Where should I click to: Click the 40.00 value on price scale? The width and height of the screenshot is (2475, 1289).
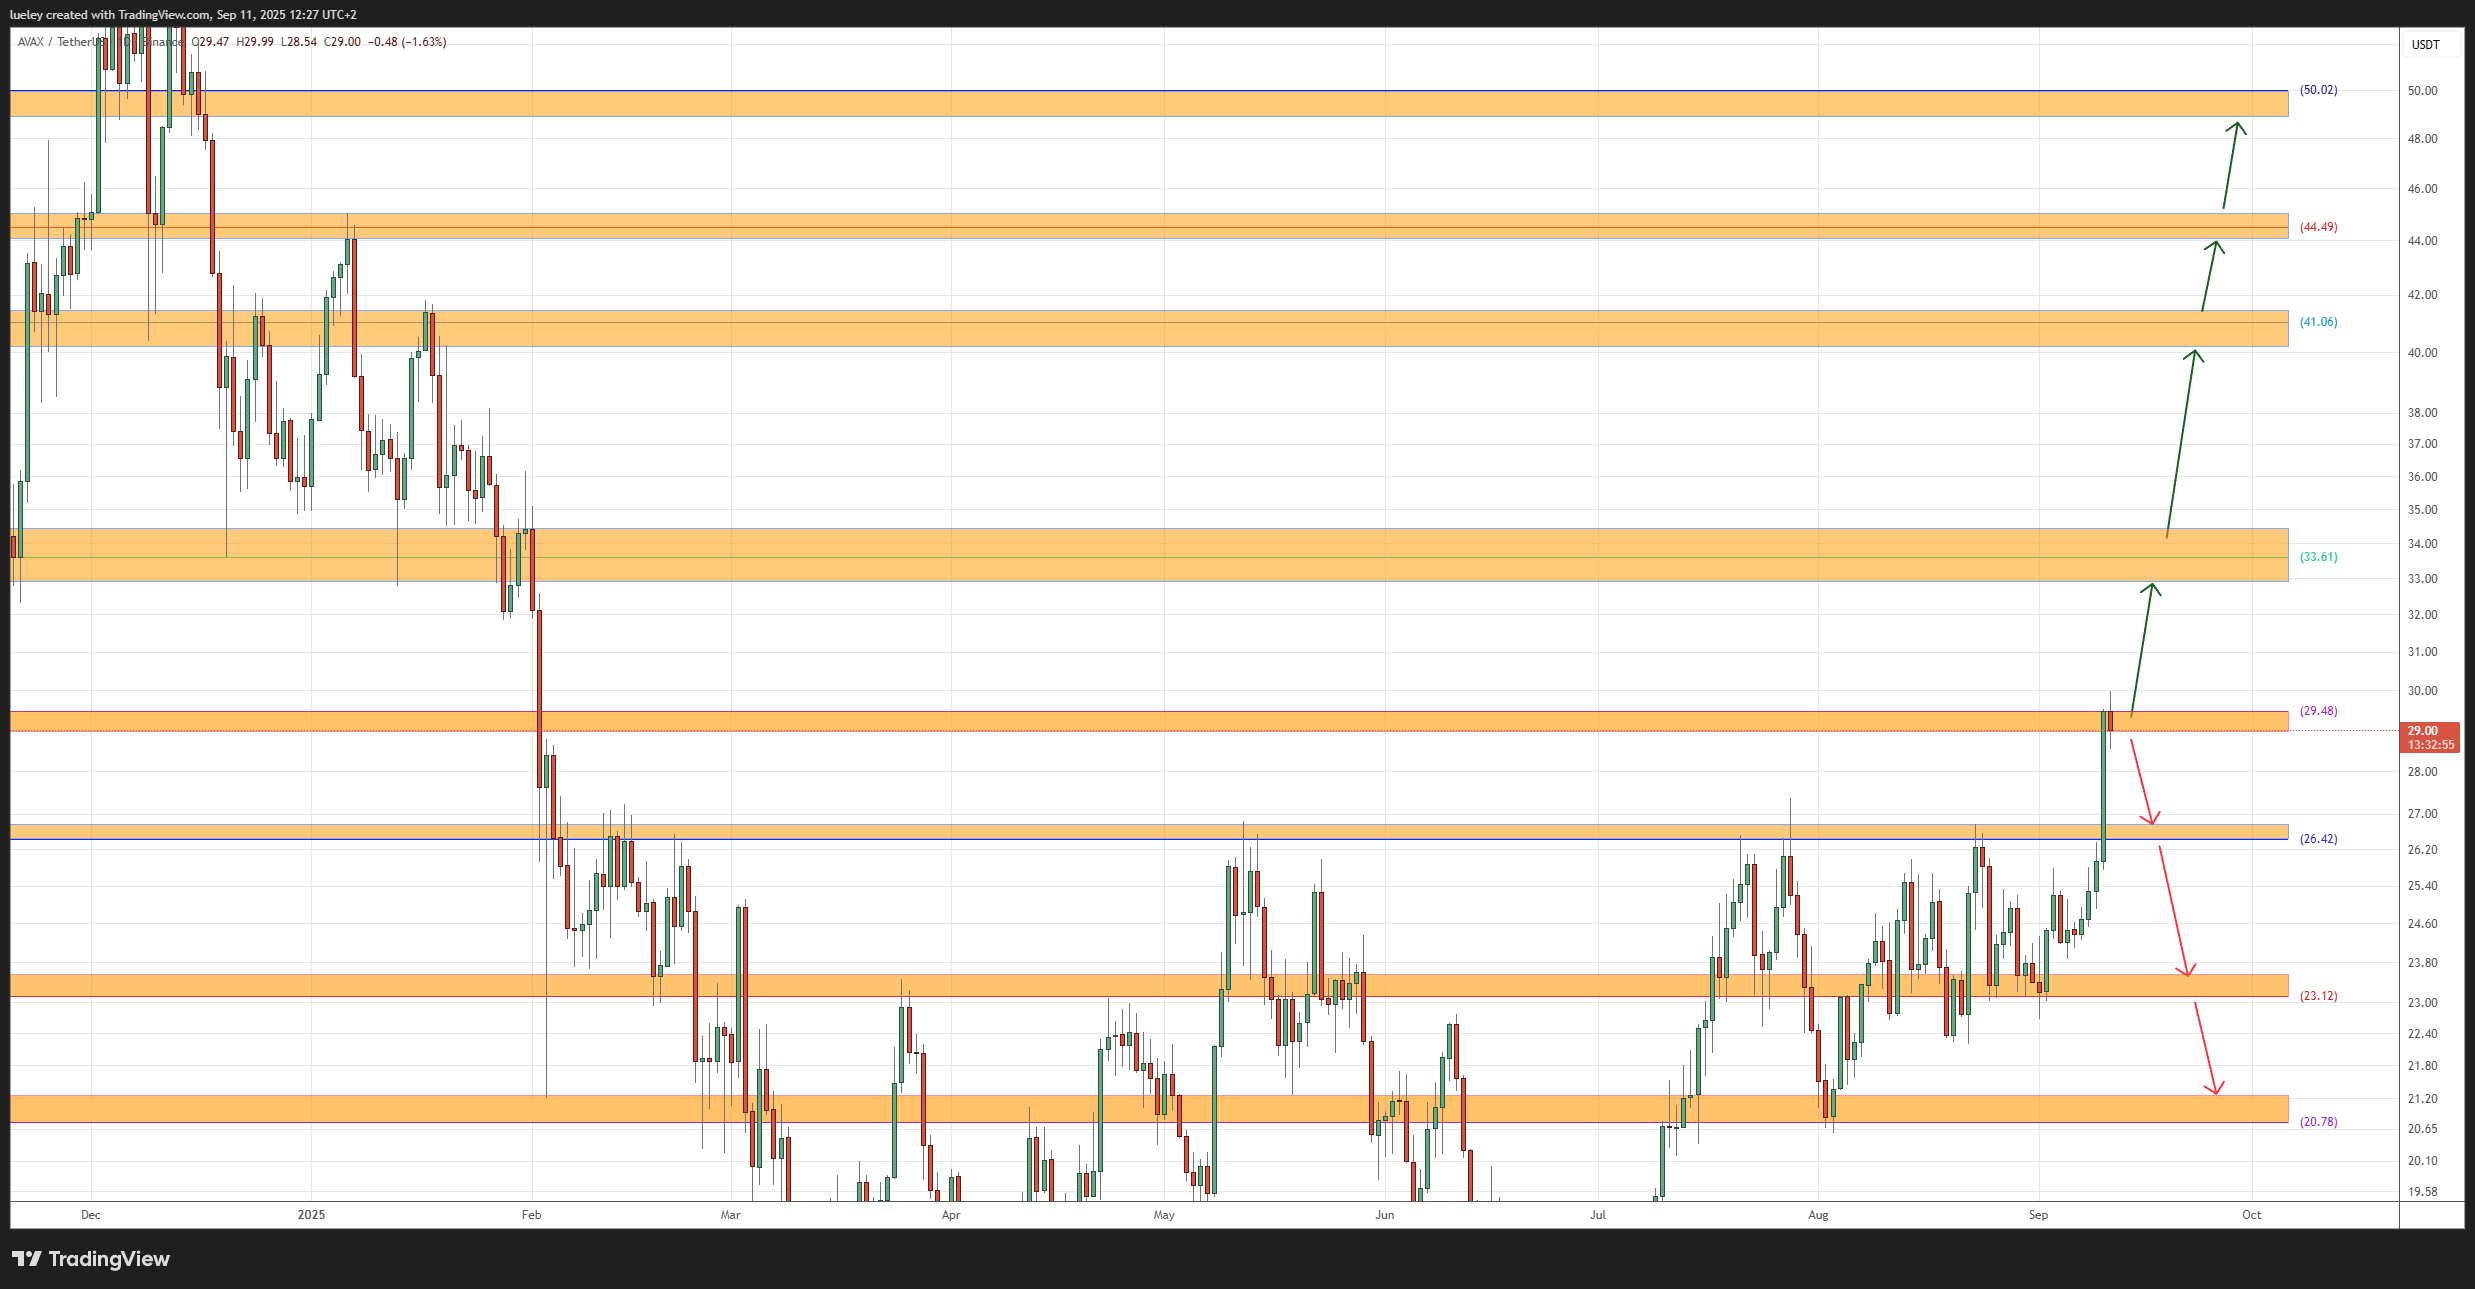[x=2421, y=353]
